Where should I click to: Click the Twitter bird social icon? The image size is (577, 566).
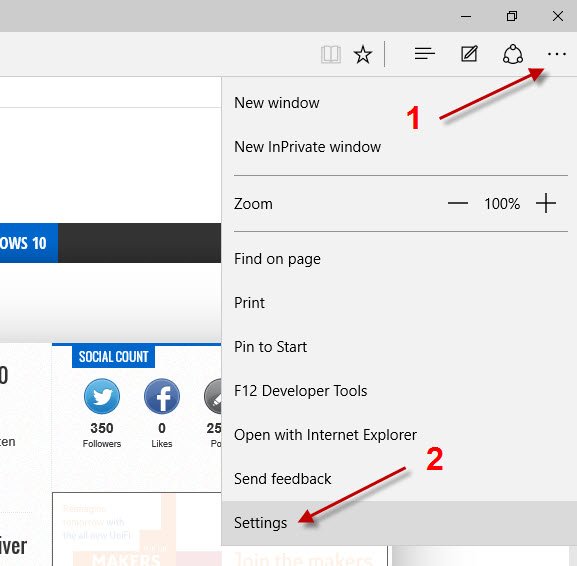pyautogui.click(x=102, y=396)
